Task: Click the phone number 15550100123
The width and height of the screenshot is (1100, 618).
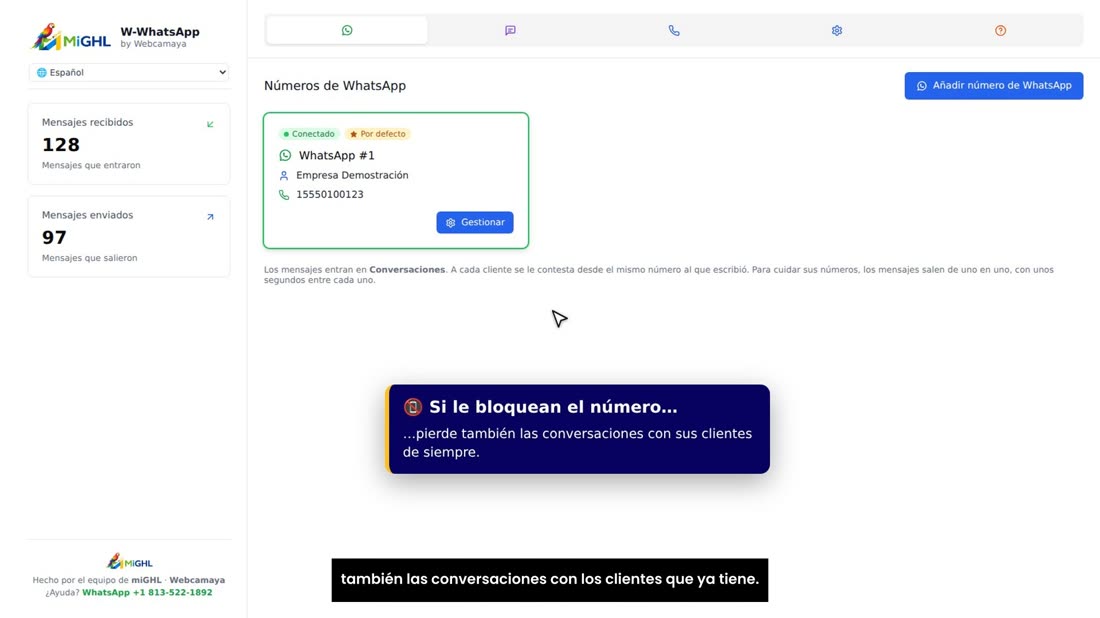Action: click(330, 194)
